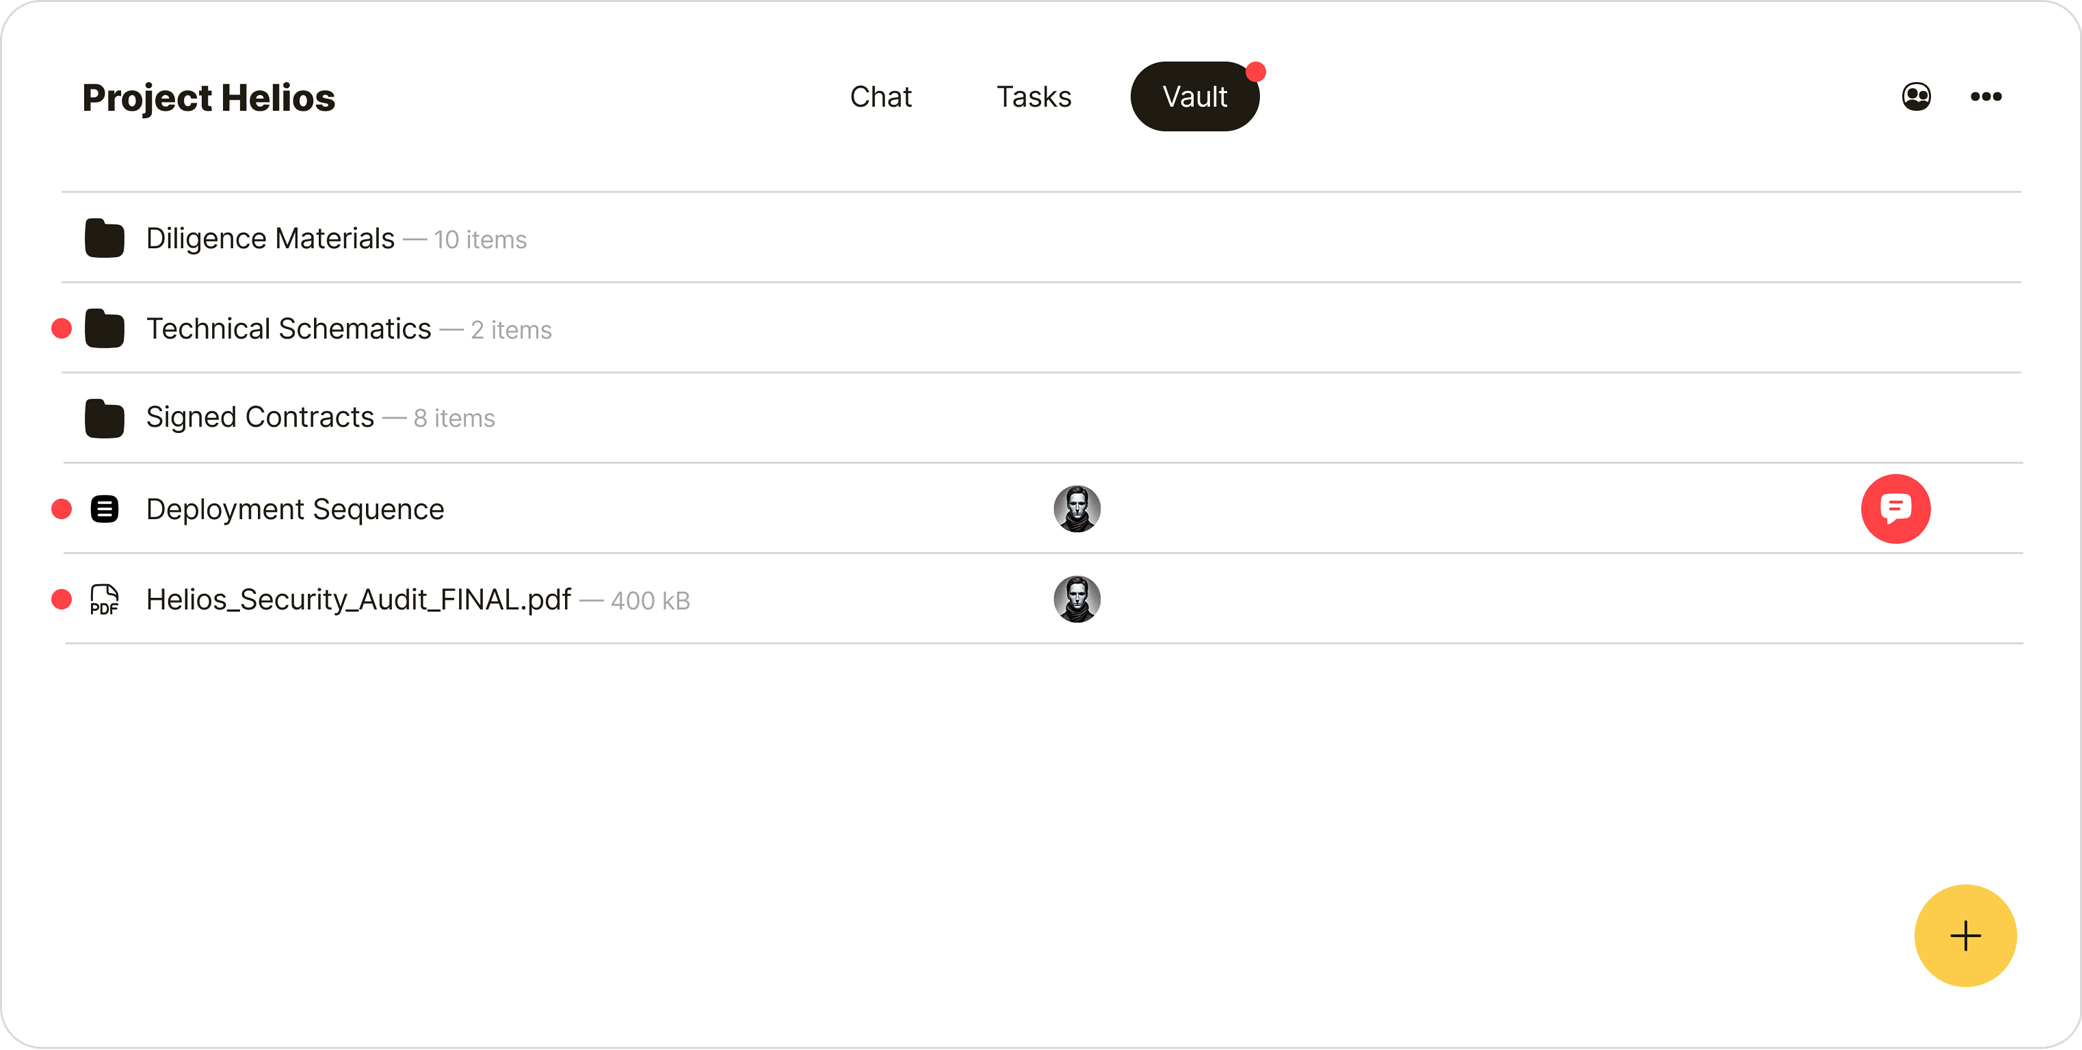Click the Signed Contracts folder icon
This screenshot has height=1050, width=2082.
coord(104,418)
